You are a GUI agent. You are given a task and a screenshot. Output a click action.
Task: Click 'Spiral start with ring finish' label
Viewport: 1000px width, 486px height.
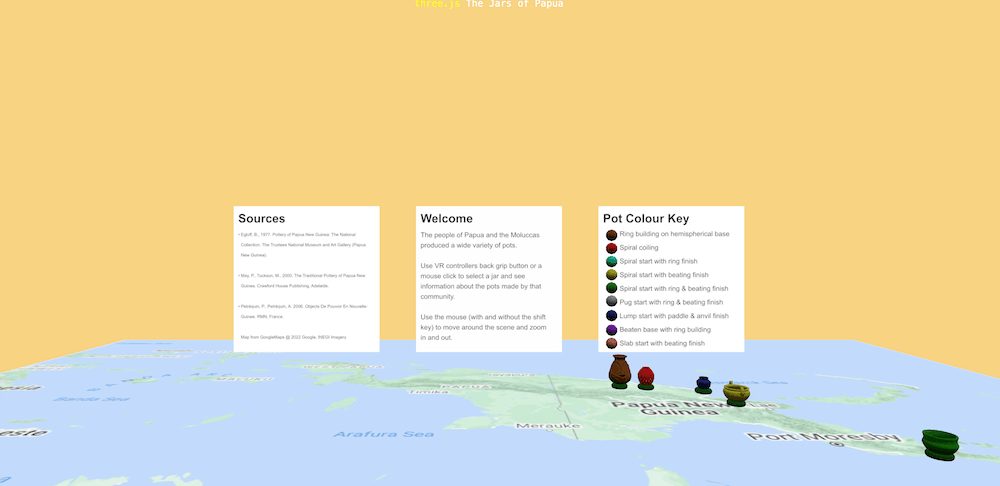click(658, 261)
